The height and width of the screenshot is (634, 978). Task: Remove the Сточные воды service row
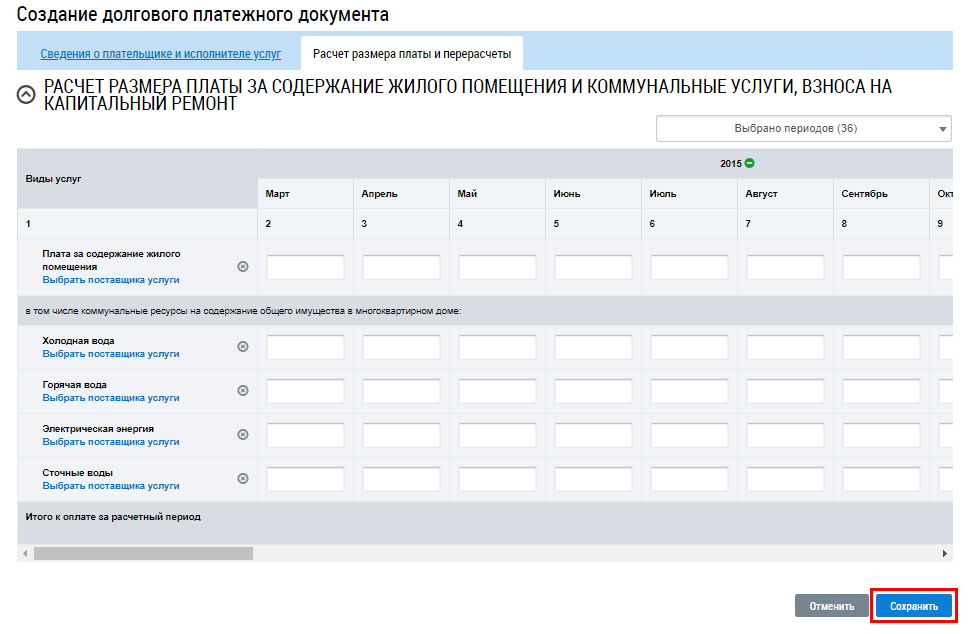click(243, 479)
